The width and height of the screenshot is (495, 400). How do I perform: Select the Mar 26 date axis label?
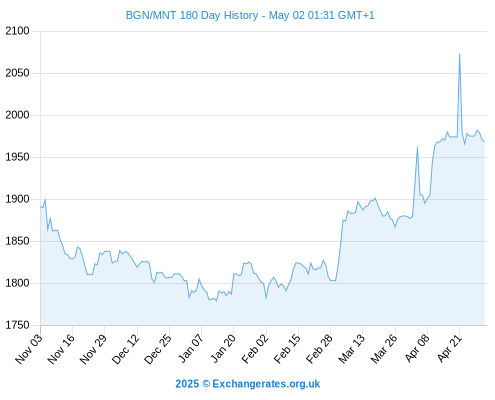384,348
